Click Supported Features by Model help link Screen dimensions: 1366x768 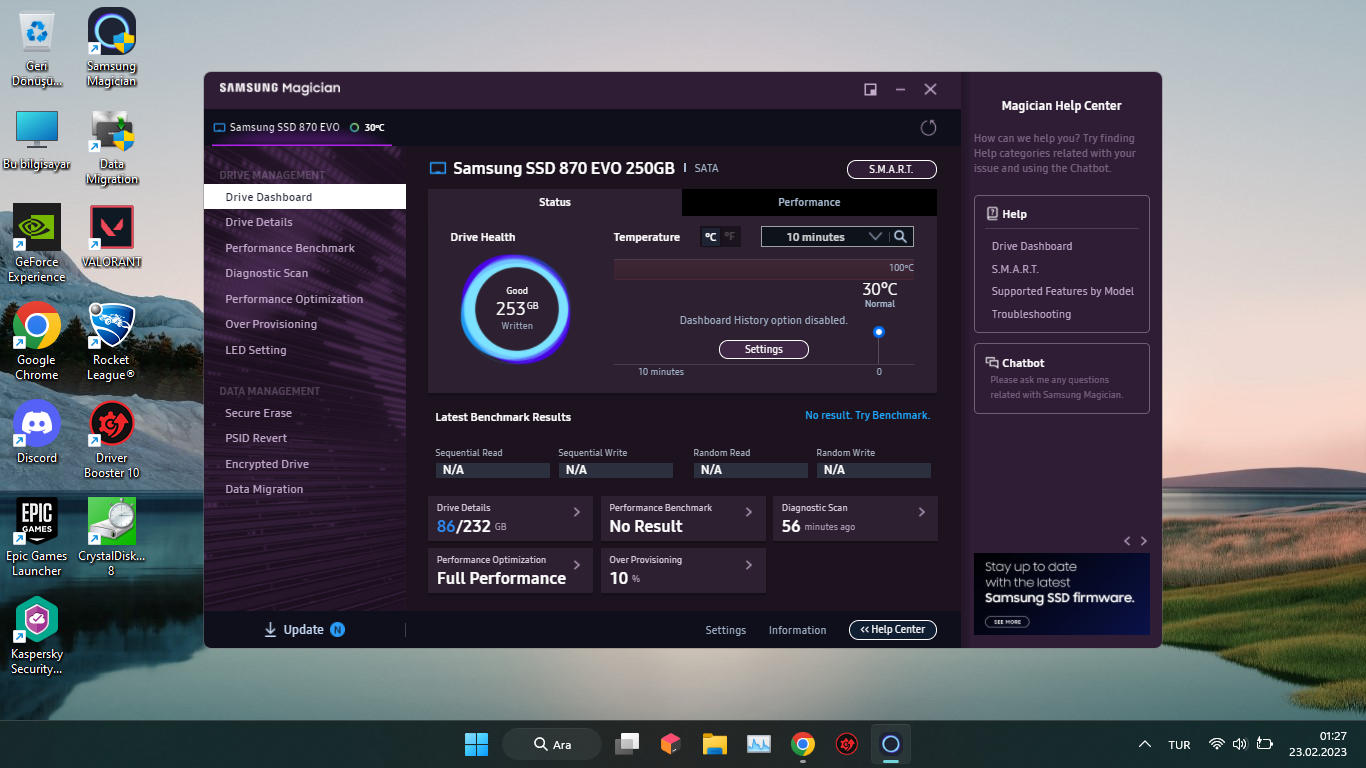point(1063,291)
